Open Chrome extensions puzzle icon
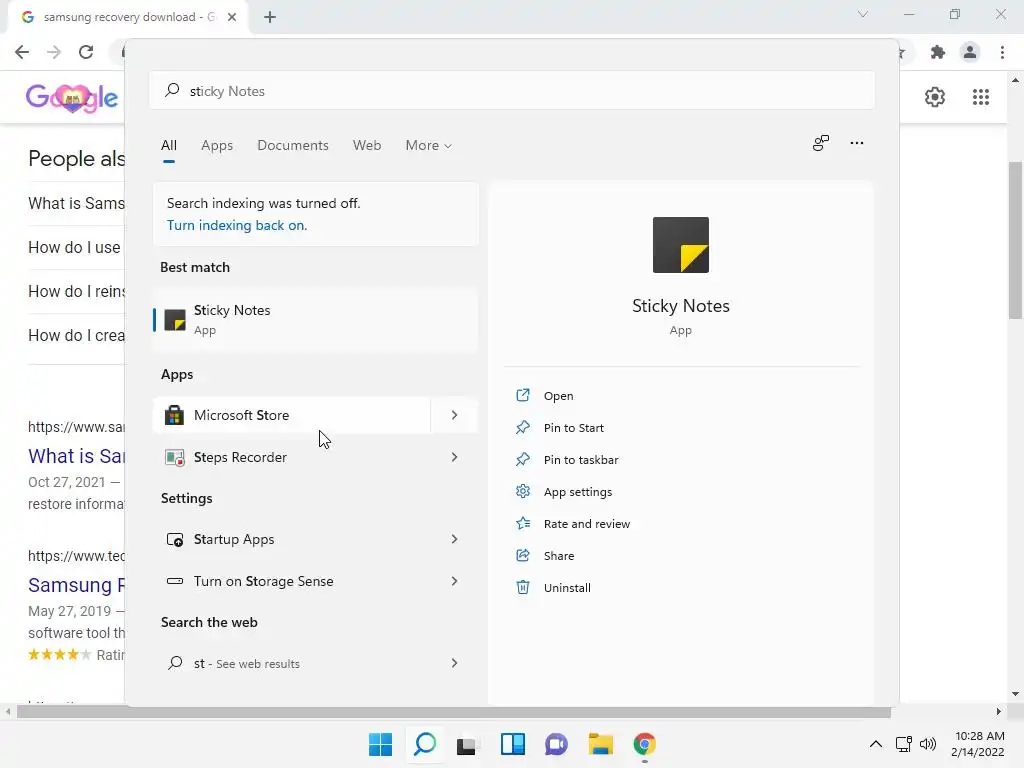This screenshot has width=1024, height=768. tap(938, 52)
